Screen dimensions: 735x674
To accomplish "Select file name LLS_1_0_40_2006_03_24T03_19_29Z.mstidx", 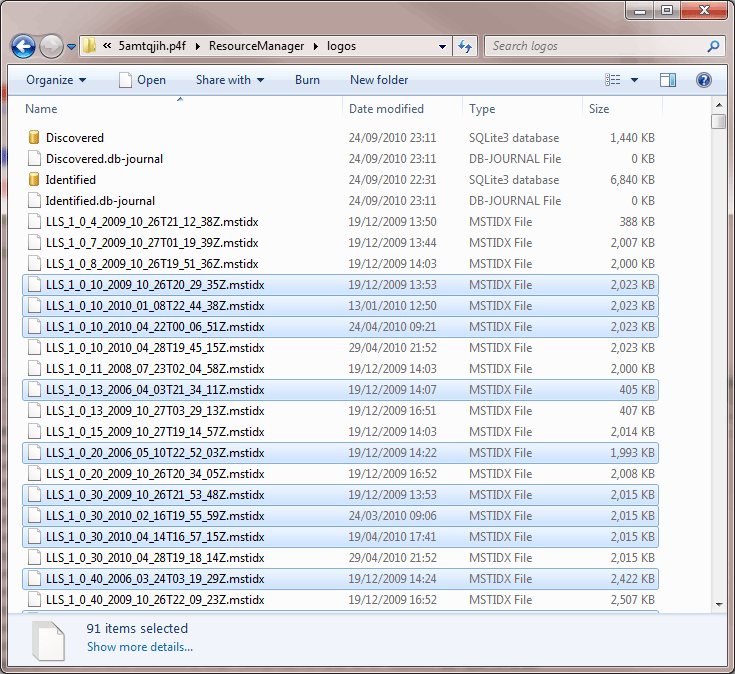I will point(155,579).
